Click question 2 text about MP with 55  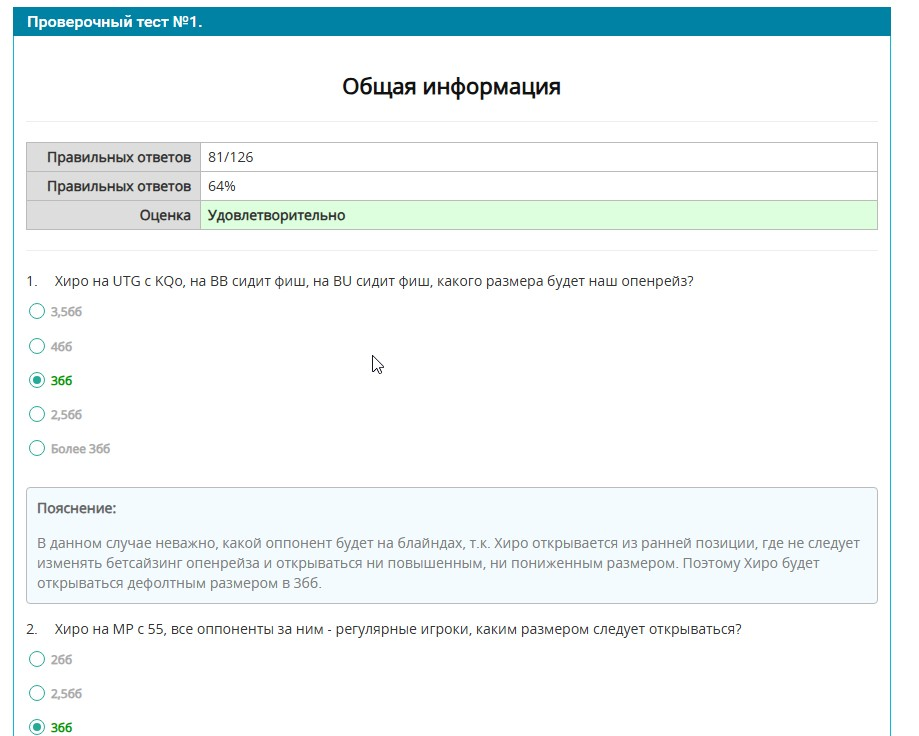(398, 629)
